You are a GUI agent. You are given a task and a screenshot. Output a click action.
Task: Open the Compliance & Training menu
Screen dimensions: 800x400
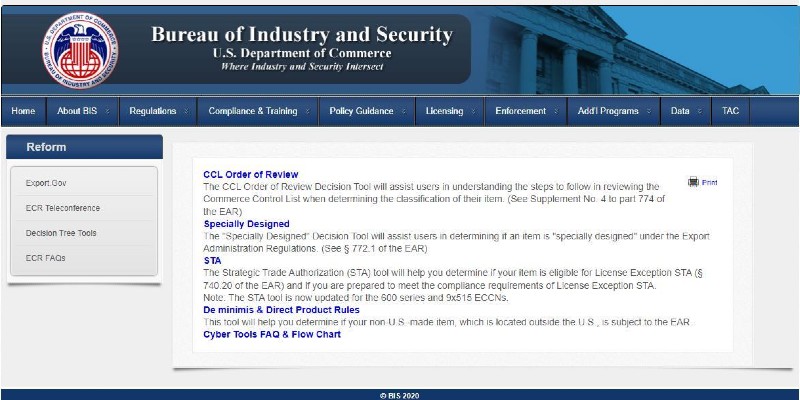point(258,111)
